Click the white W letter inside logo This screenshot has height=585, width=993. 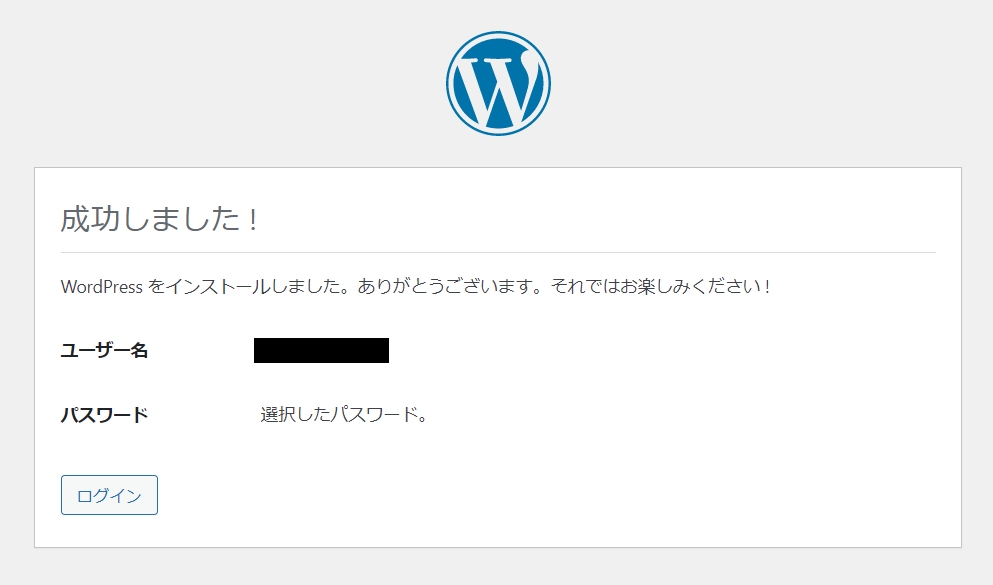tap(498, 89)
